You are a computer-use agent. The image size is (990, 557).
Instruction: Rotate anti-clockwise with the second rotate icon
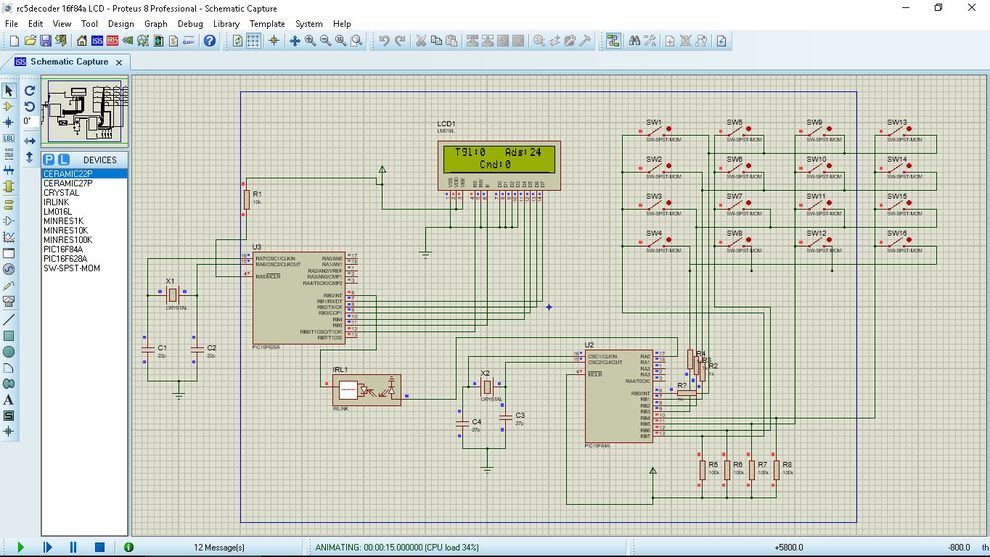tap(30, 106)
